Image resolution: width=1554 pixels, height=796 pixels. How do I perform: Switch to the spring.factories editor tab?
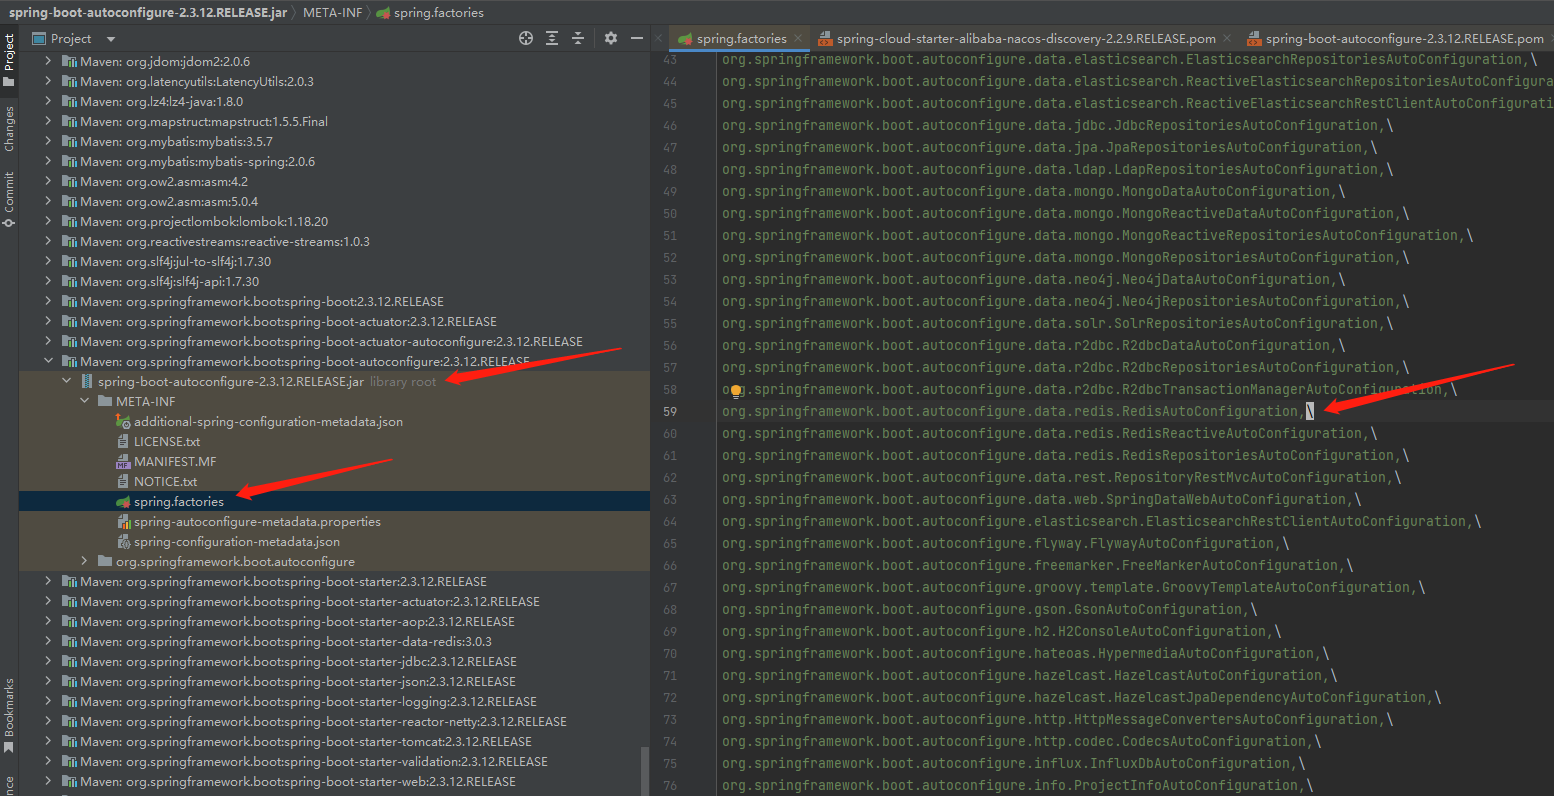(x=741, y=39)
